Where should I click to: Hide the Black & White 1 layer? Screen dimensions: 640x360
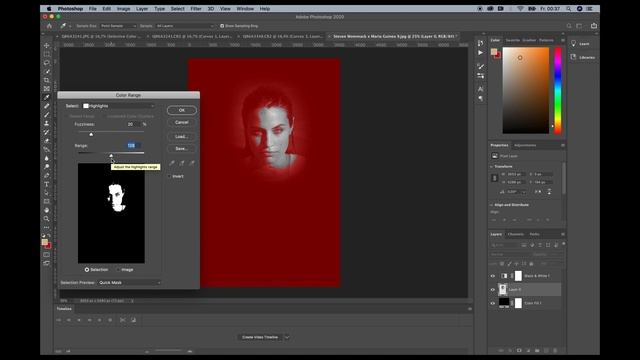pyautogui.click(x=493, y=276)
